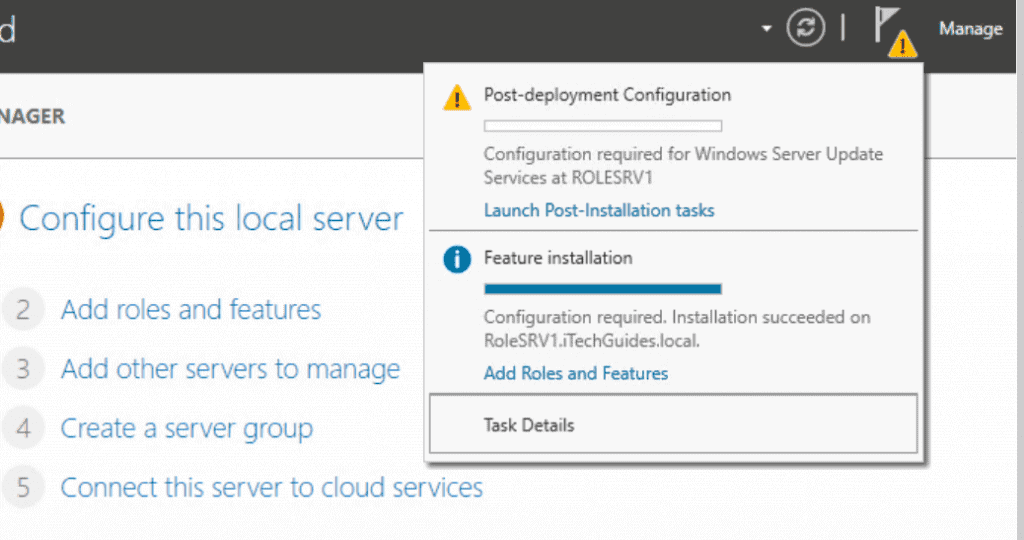Launch Post-Installation tasks link
The image size is (1024, 540).
pos(599,210)
